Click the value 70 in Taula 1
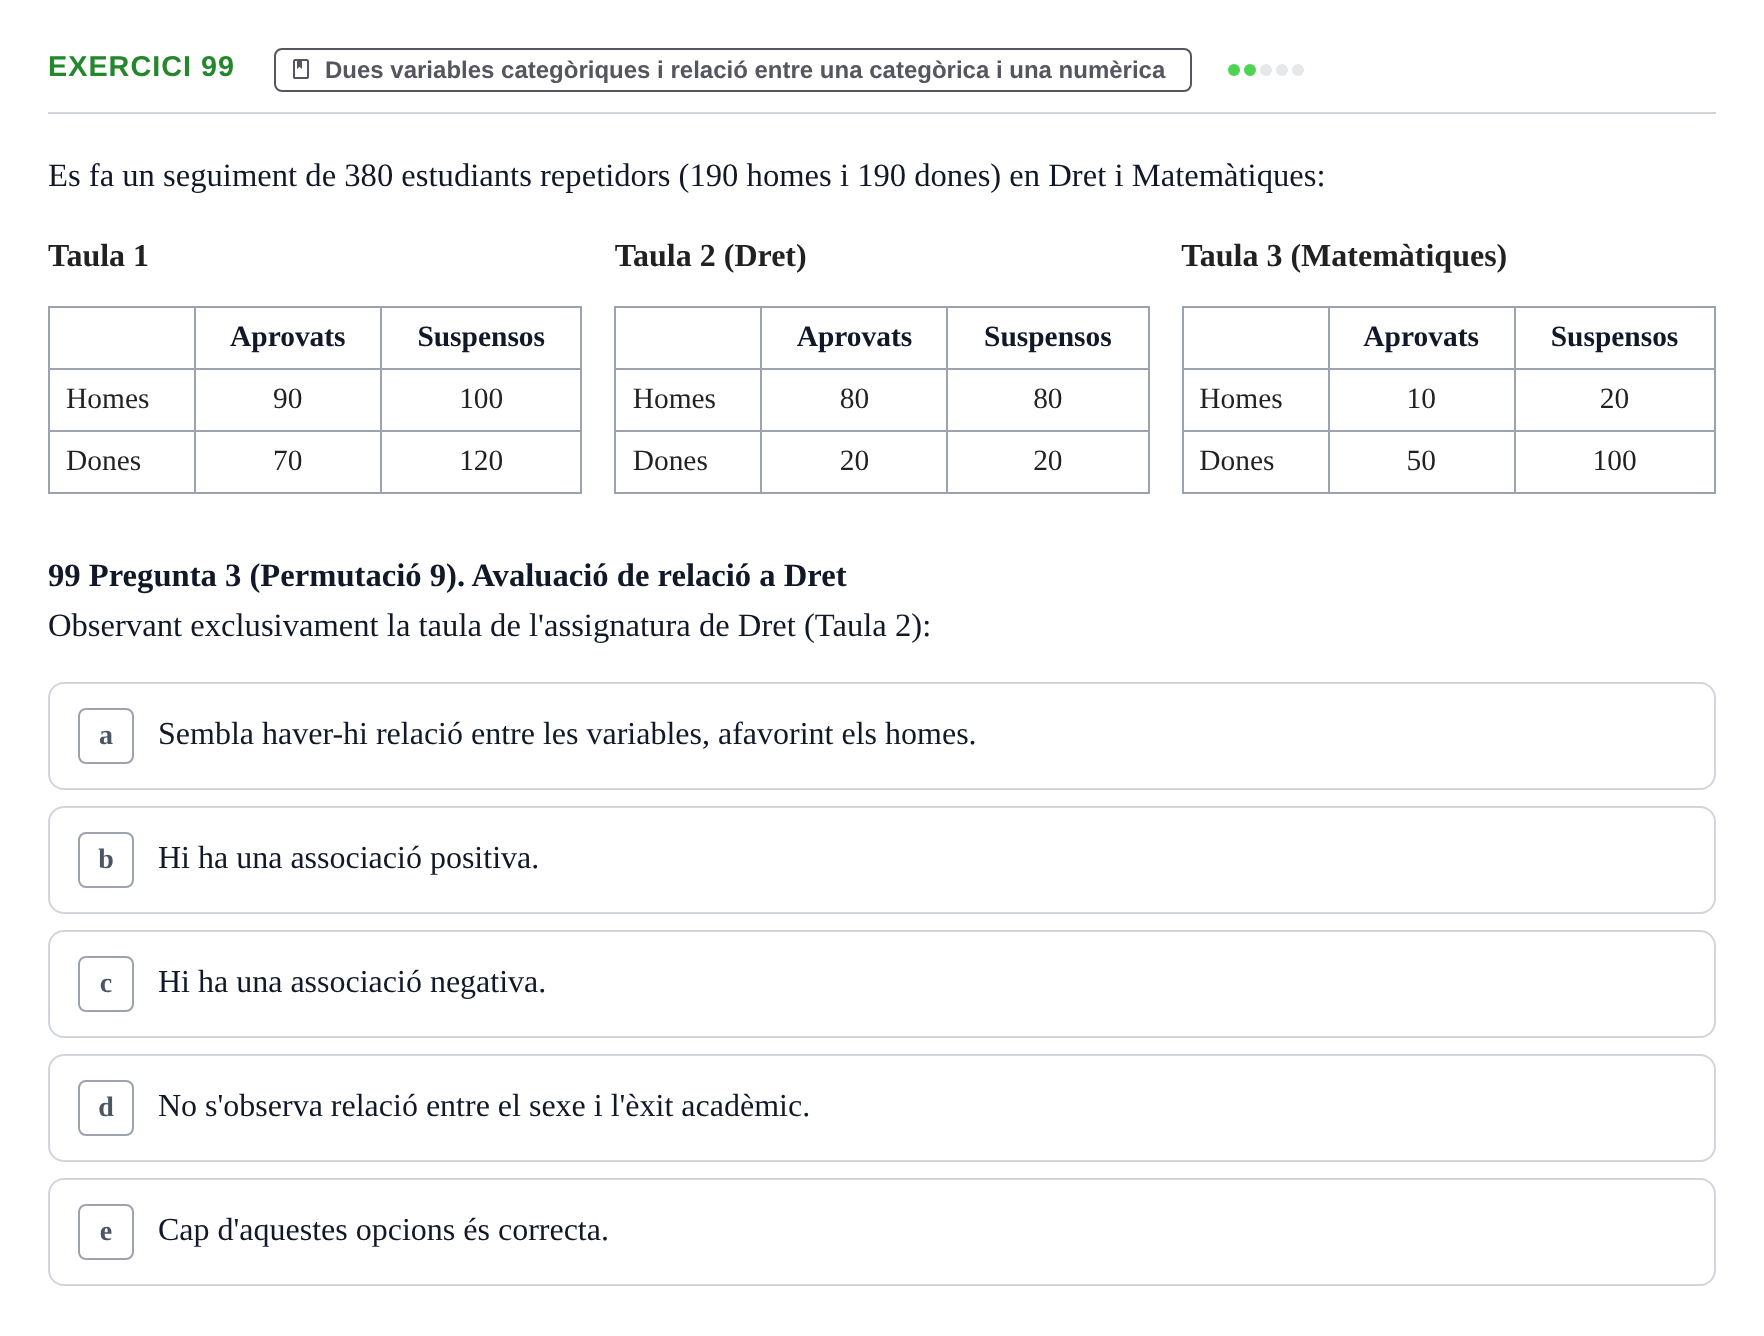Viewport: 1764px width, 1336px height. [288, 461]
